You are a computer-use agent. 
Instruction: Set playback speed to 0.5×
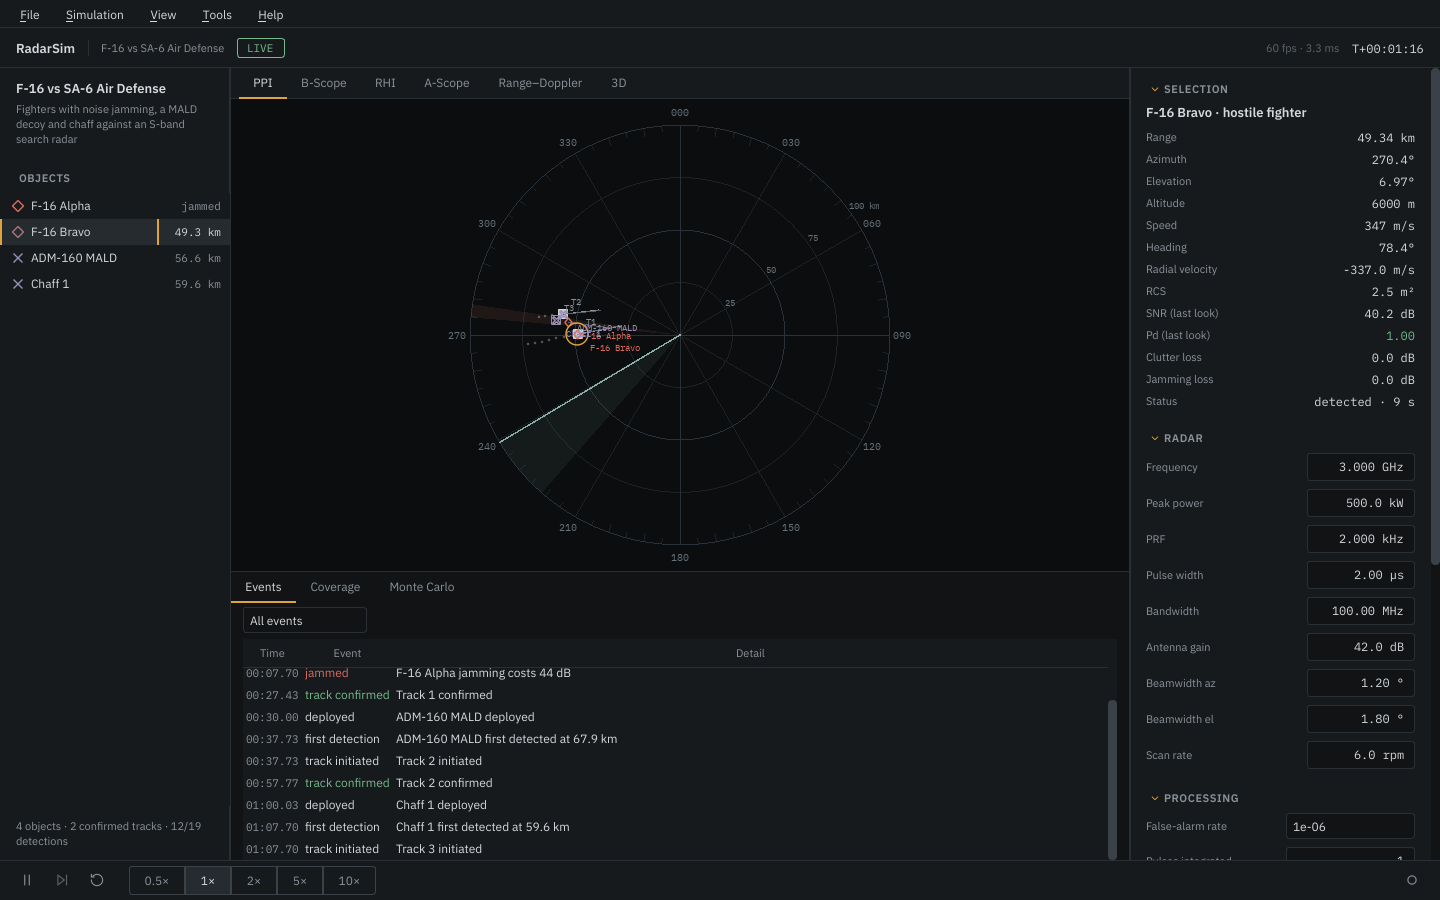click(157, 881)
